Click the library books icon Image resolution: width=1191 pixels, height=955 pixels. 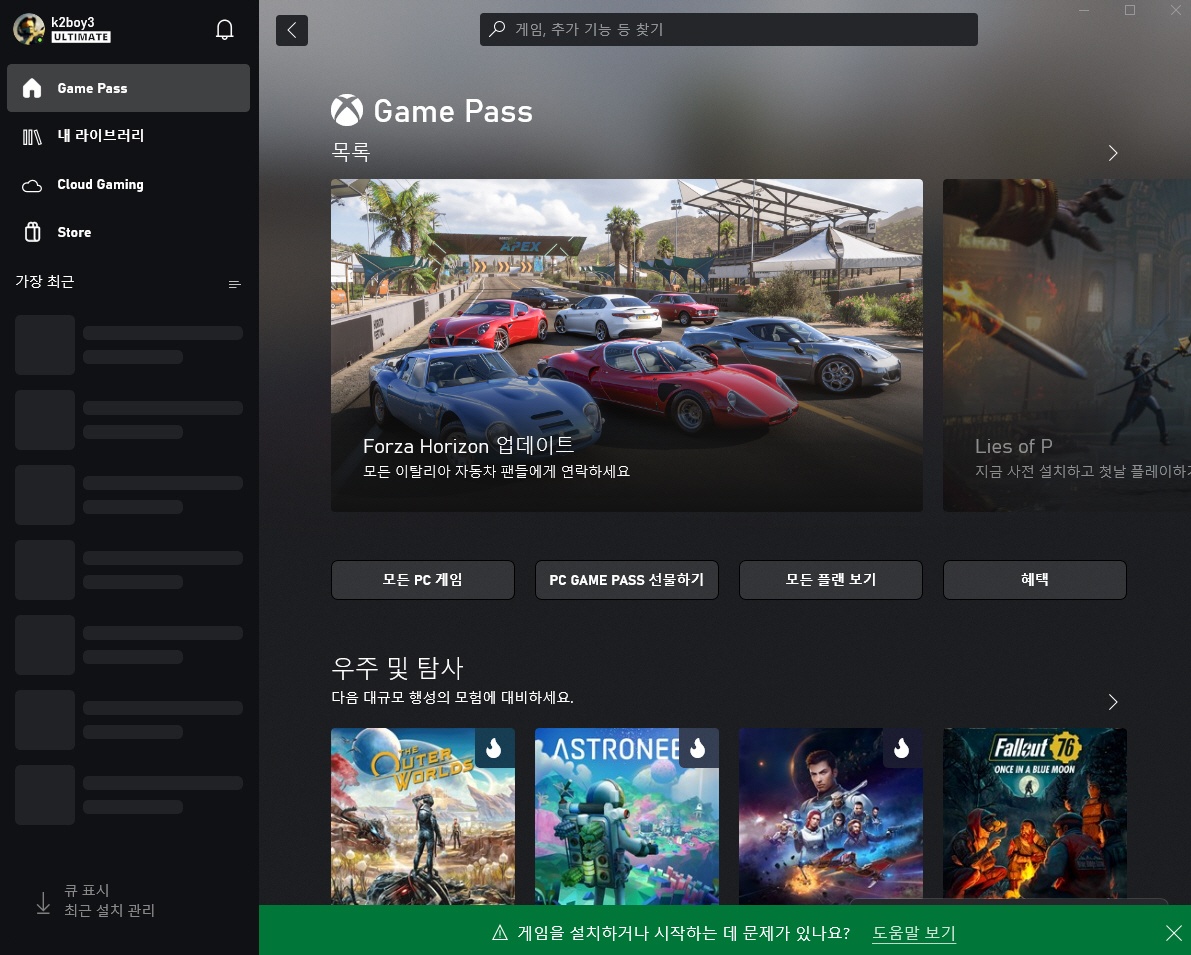pos(32,137)
